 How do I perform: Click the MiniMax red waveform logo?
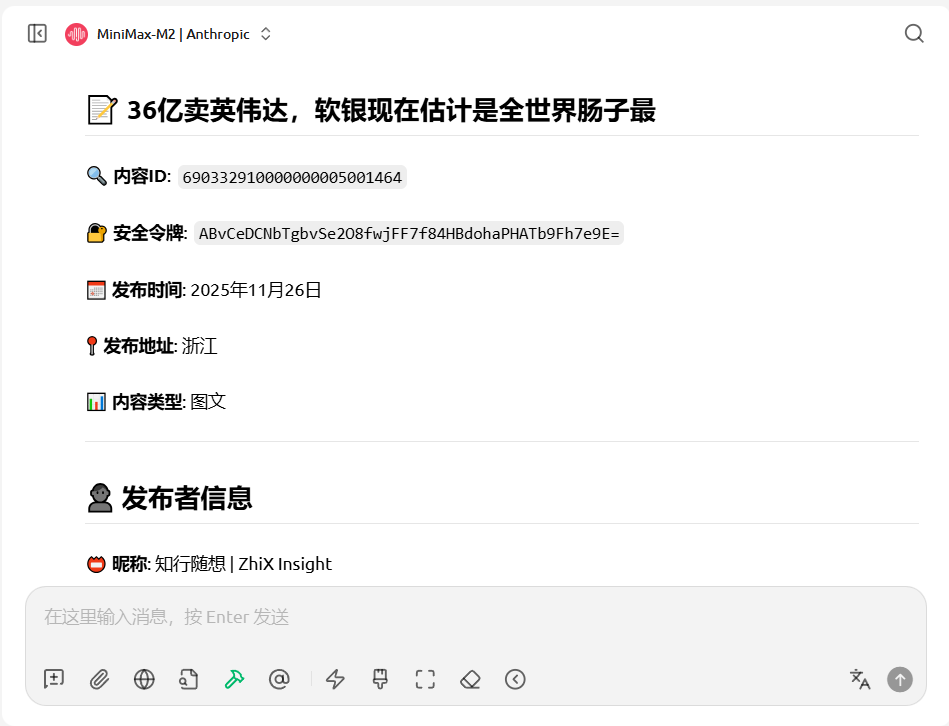click(76, 34)
